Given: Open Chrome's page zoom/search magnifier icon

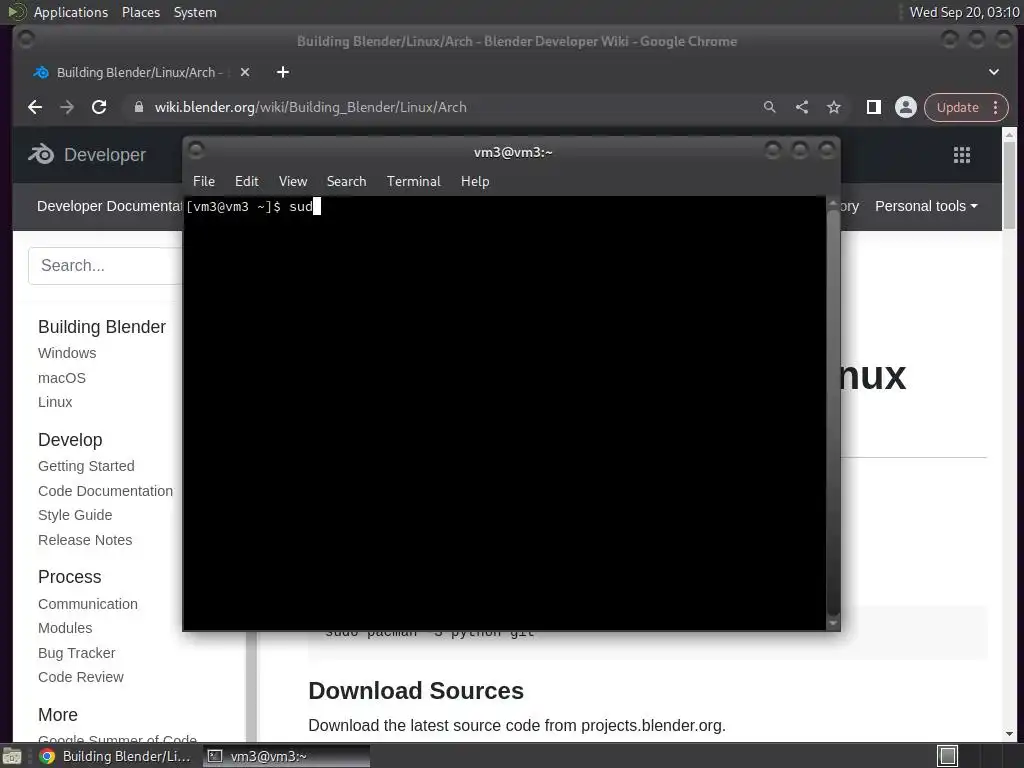Looking at the screenshot, I should 770,107.
